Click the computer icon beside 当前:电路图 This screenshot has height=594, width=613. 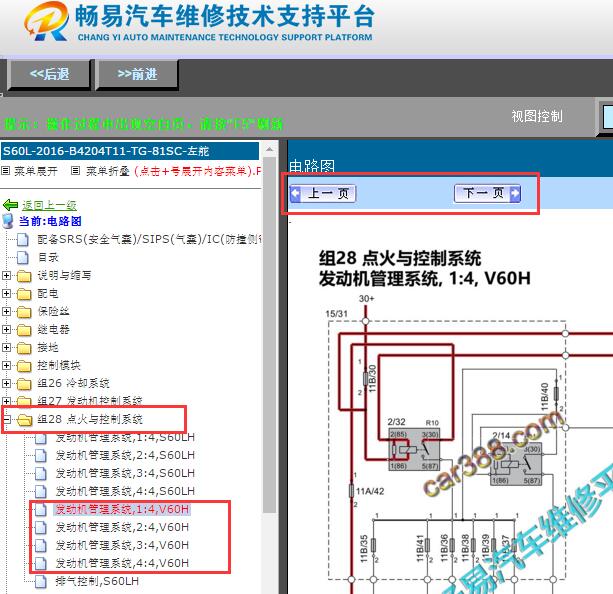tap(8, 221)
